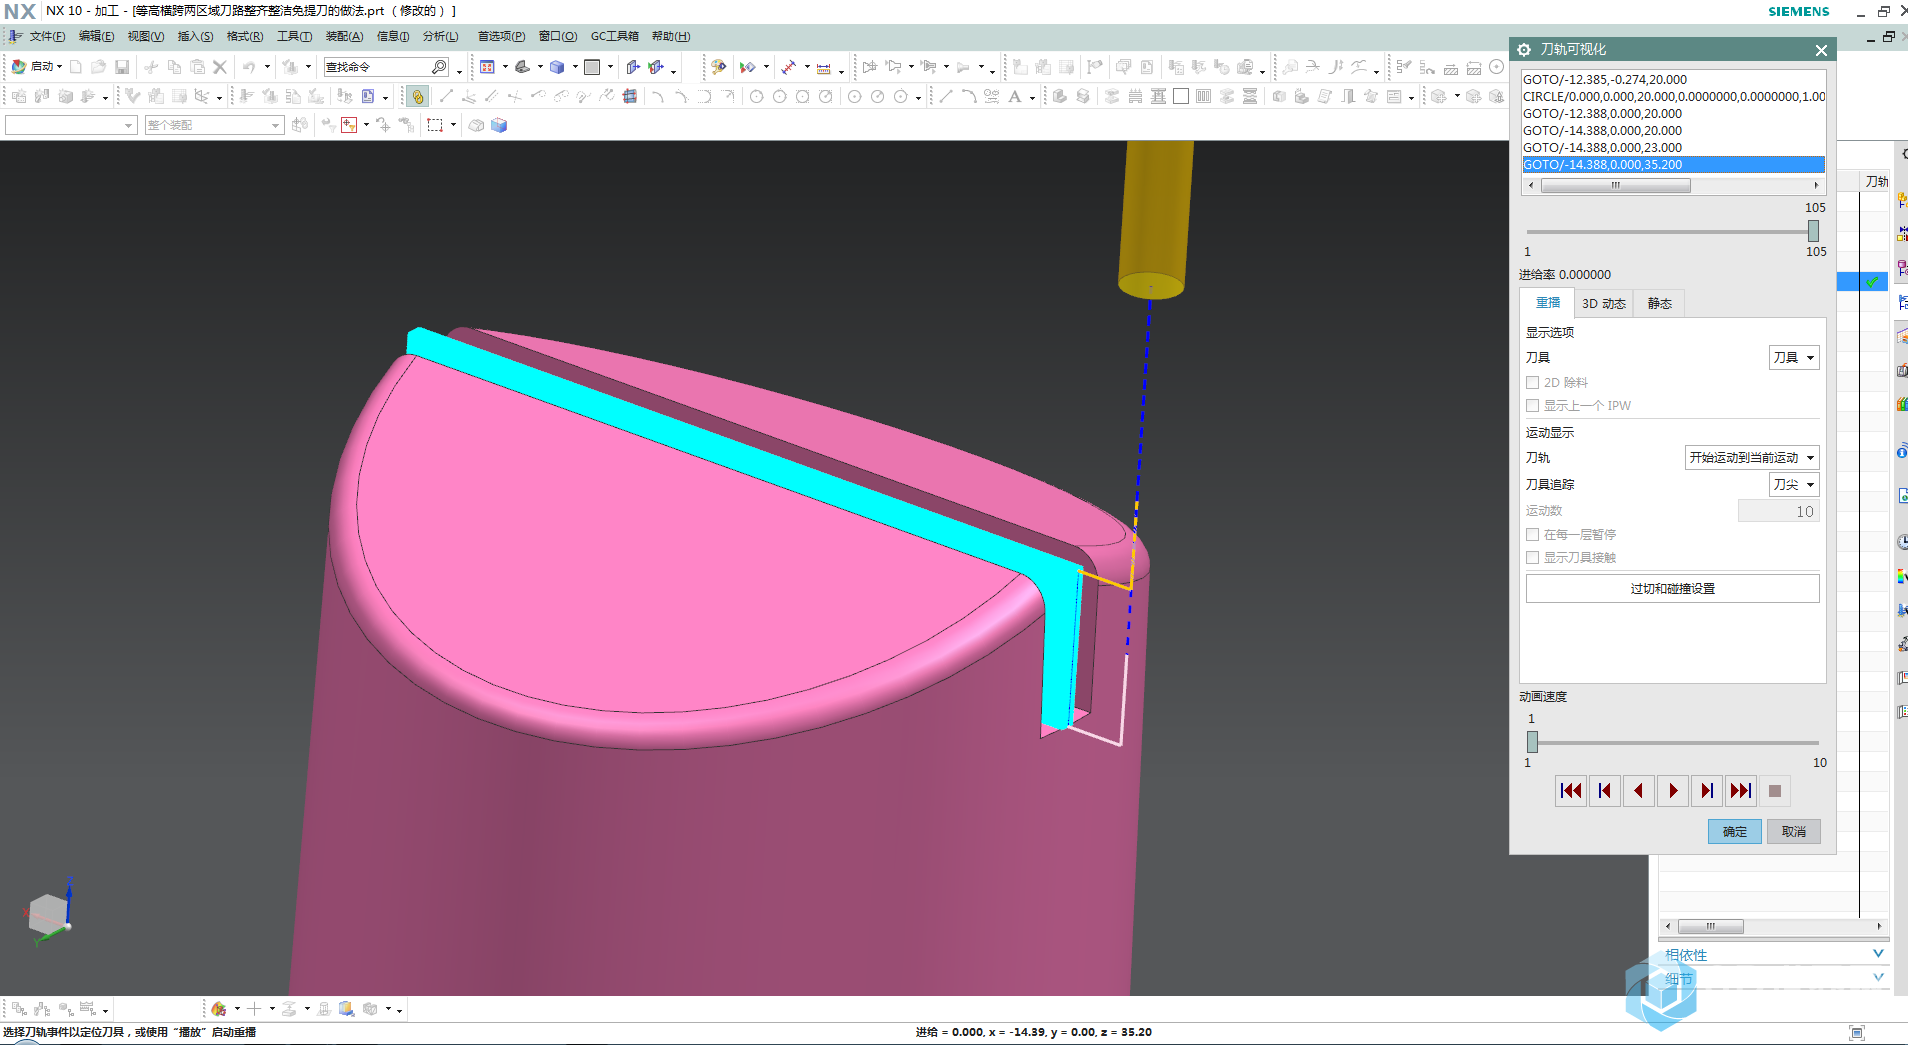
Task: Enable the 2D 除料 checkbox
Action: pos(1532,382)
